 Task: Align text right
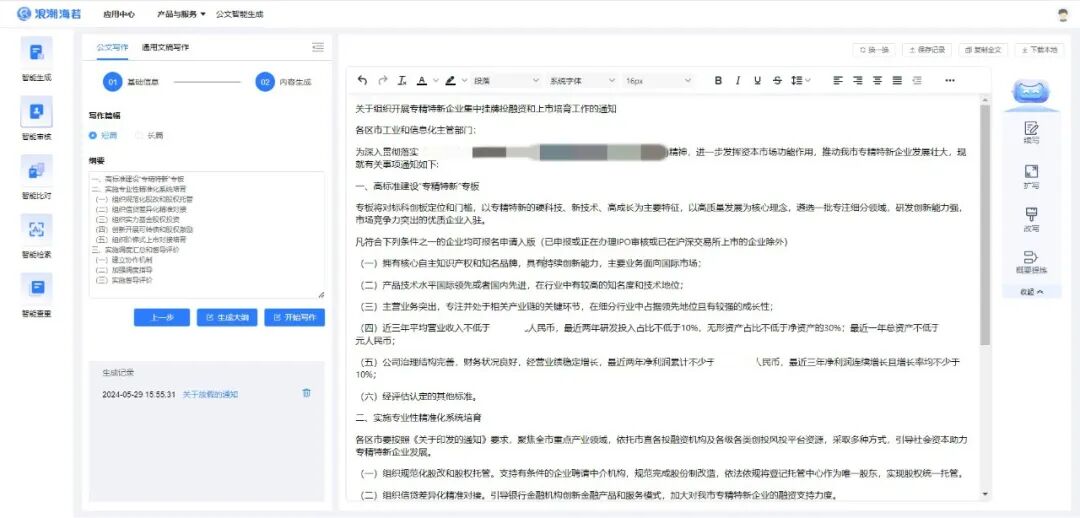(x=858, y=81)
